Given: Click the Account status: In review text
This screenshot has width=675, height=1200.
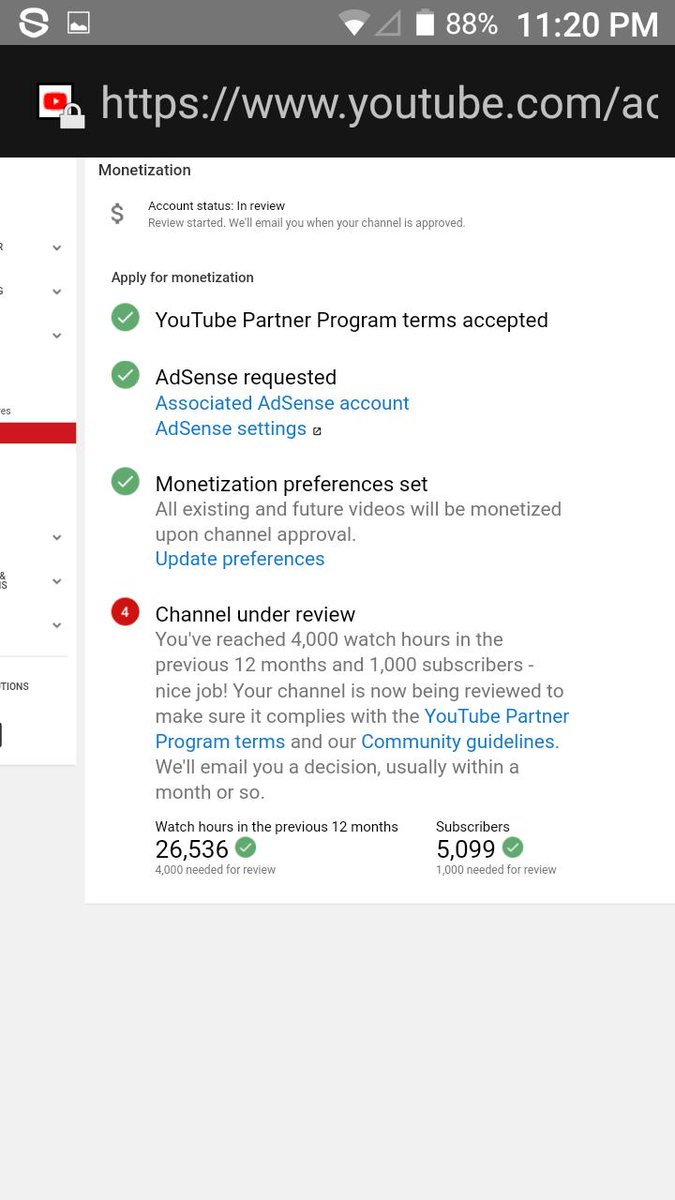Looking at the screenshot, I should (x=217, y=206).
